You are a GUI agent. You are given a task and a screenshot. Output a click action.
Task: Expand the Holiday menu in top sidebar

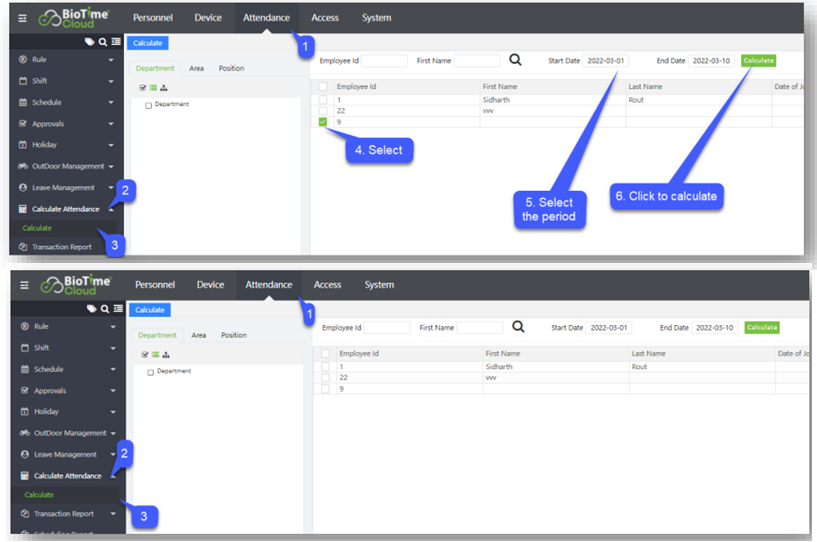[x=111, y=145]
